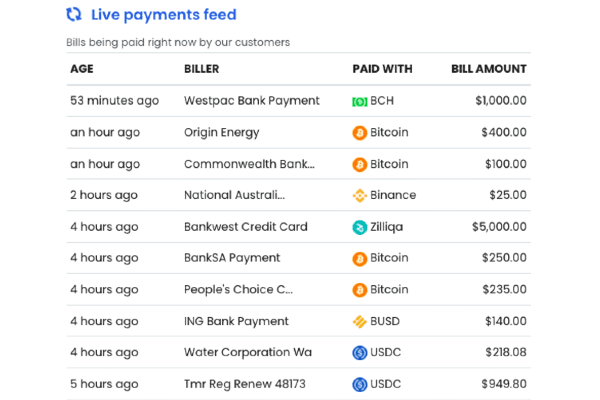
Task: Click the BUSD icon in ING Bank row
Action: pos(360,321)
